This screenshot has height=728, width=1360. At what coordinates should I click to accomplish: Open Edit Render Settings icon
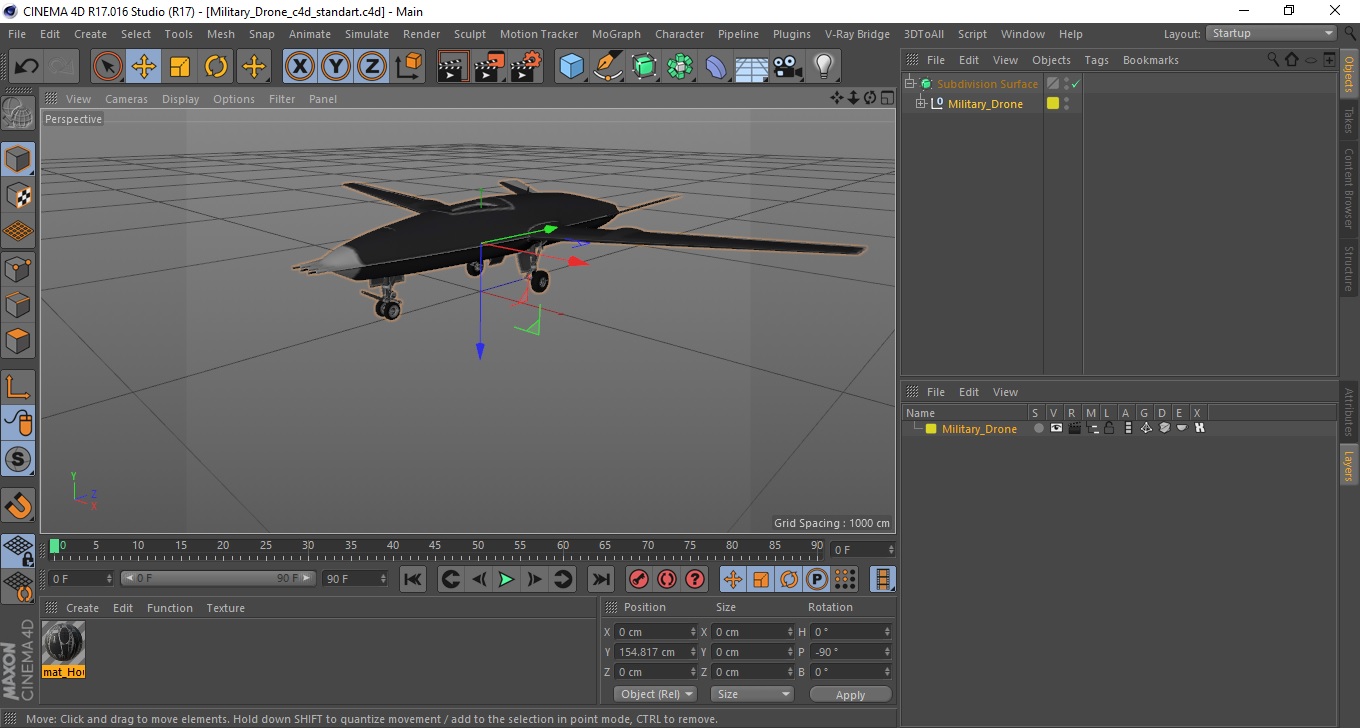pyautogui.click(x=525, y=67)
